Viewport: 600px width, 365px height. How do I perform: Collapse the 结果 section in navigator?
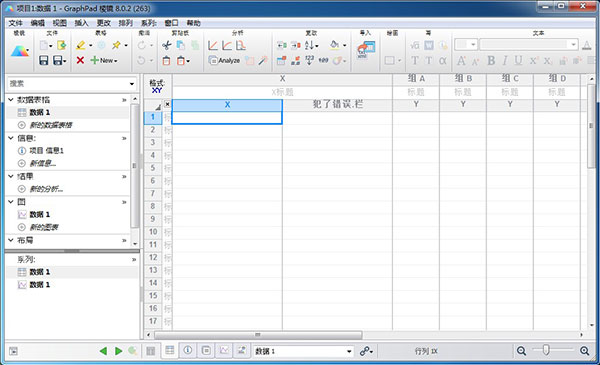click(11, 176)
